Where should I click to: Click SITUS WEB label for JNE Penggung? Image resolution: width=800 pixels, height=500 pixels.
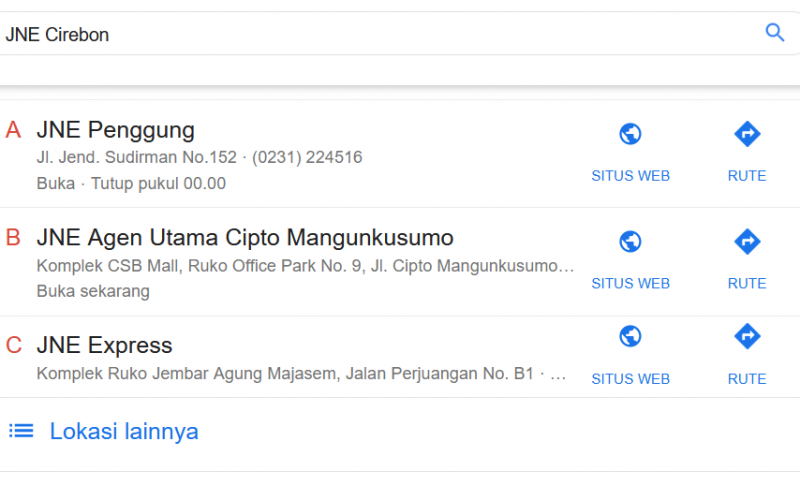(x=630, y=176)
